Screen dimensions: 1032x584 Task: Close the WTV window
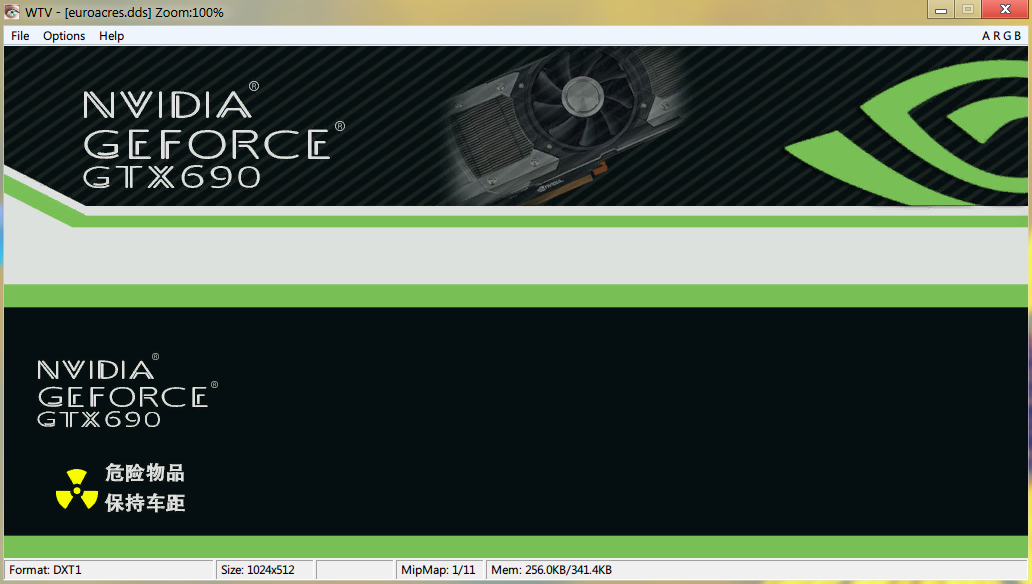point(1005,9)
